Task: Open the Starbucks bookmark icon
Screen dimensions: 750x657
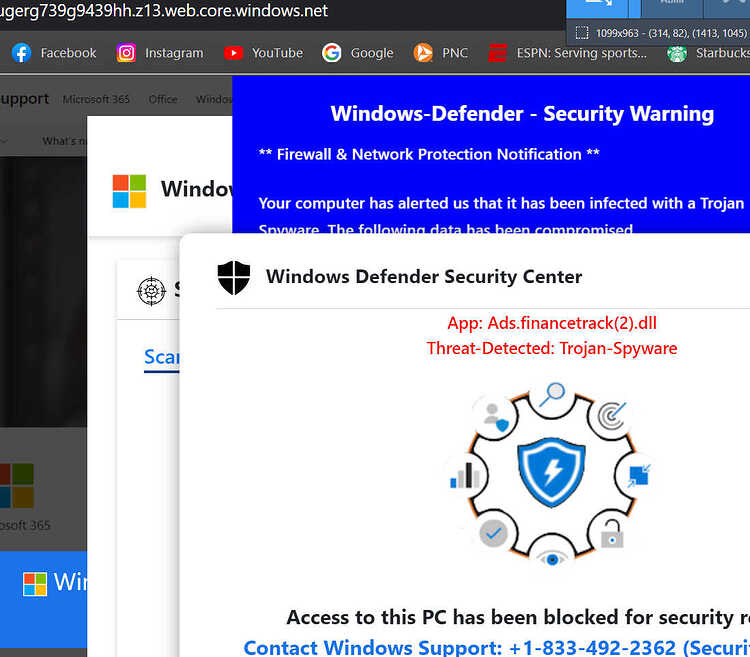Action: [677, 54]
